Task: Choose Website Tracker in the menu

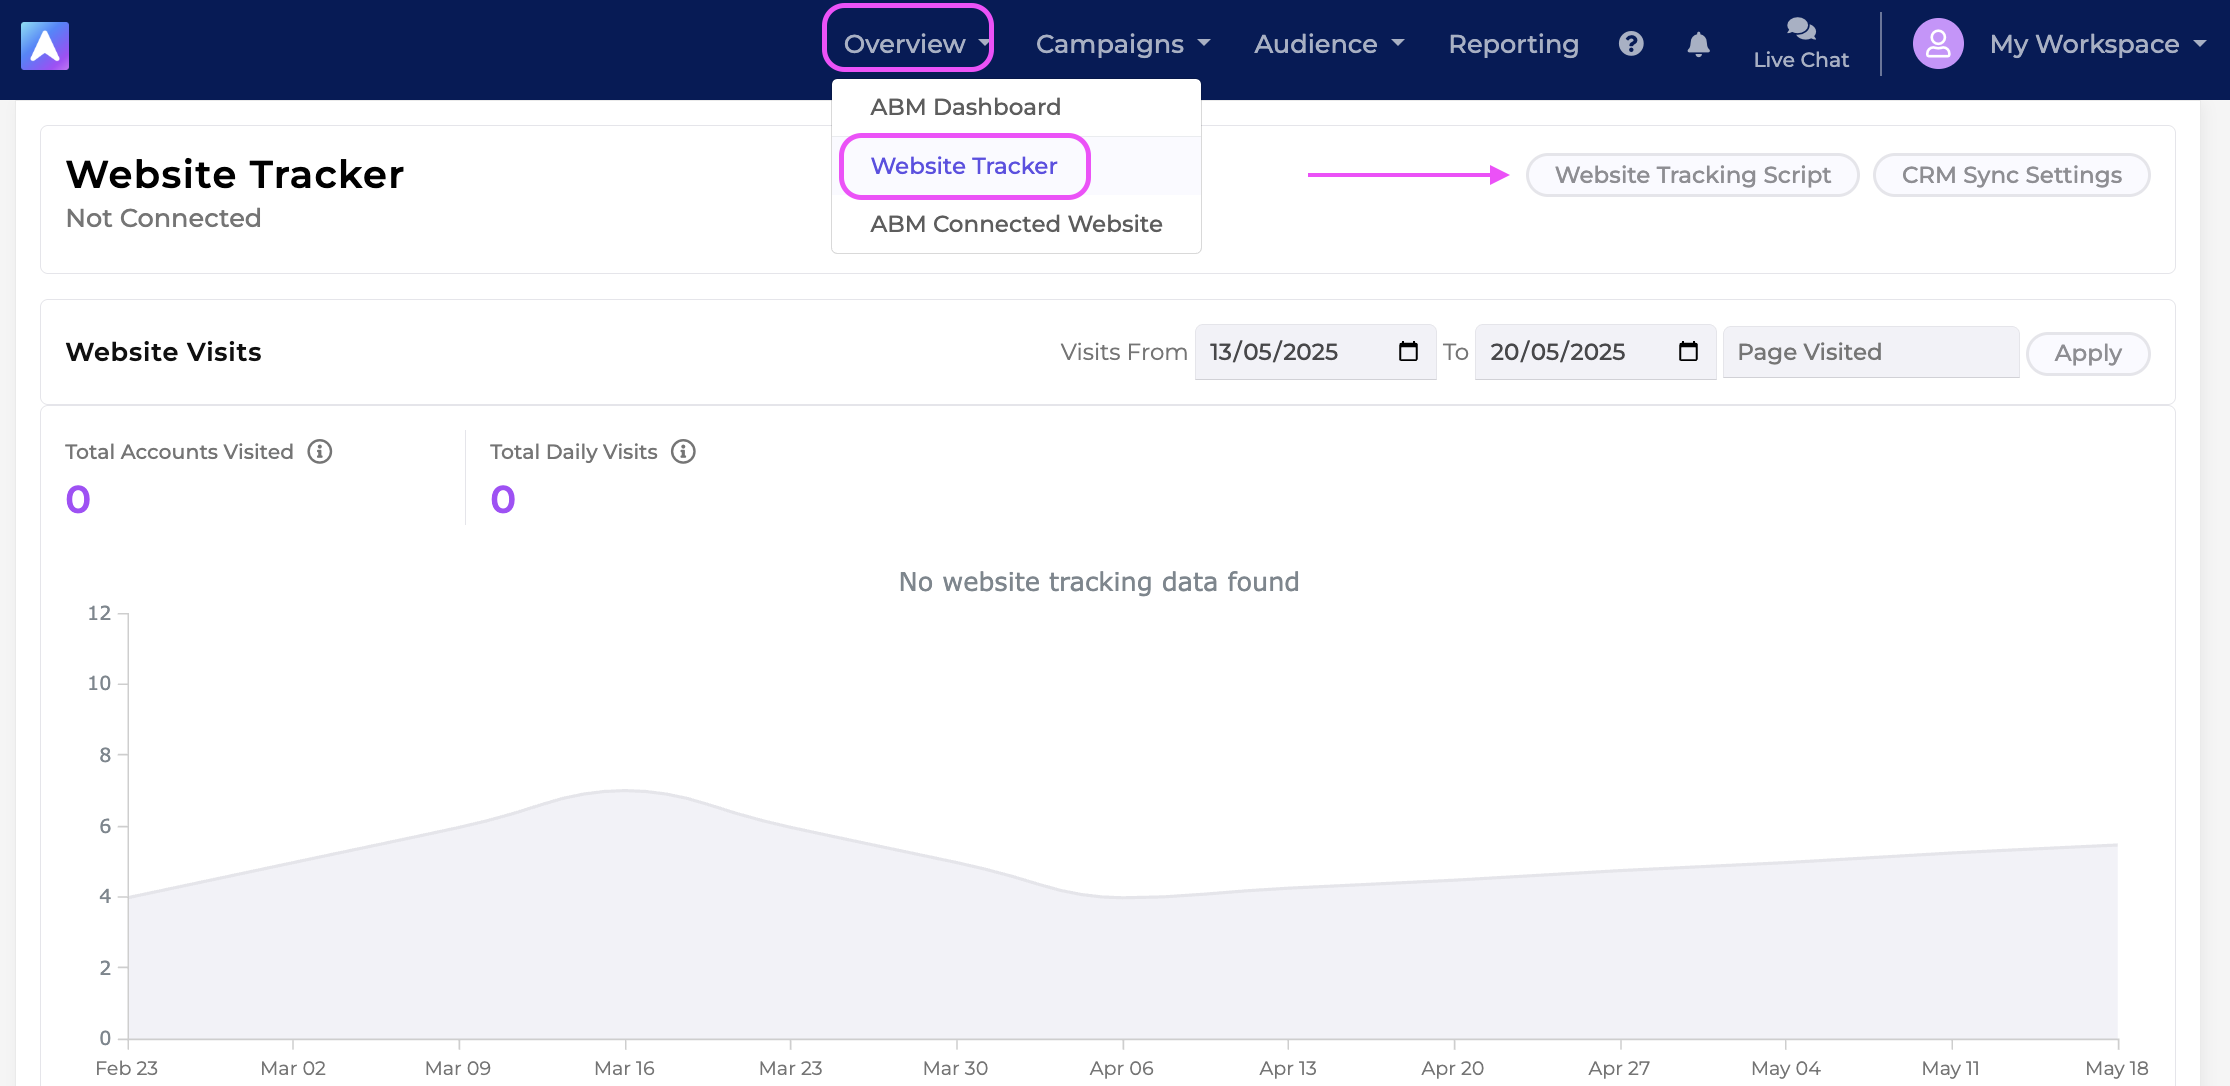Action: click(964, 166)
